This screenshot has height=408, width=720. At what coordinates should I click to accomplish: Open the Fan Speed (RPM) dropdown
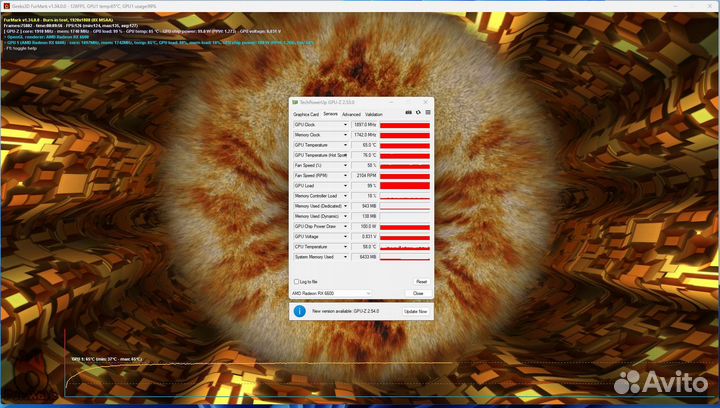[x=345, y=176]
